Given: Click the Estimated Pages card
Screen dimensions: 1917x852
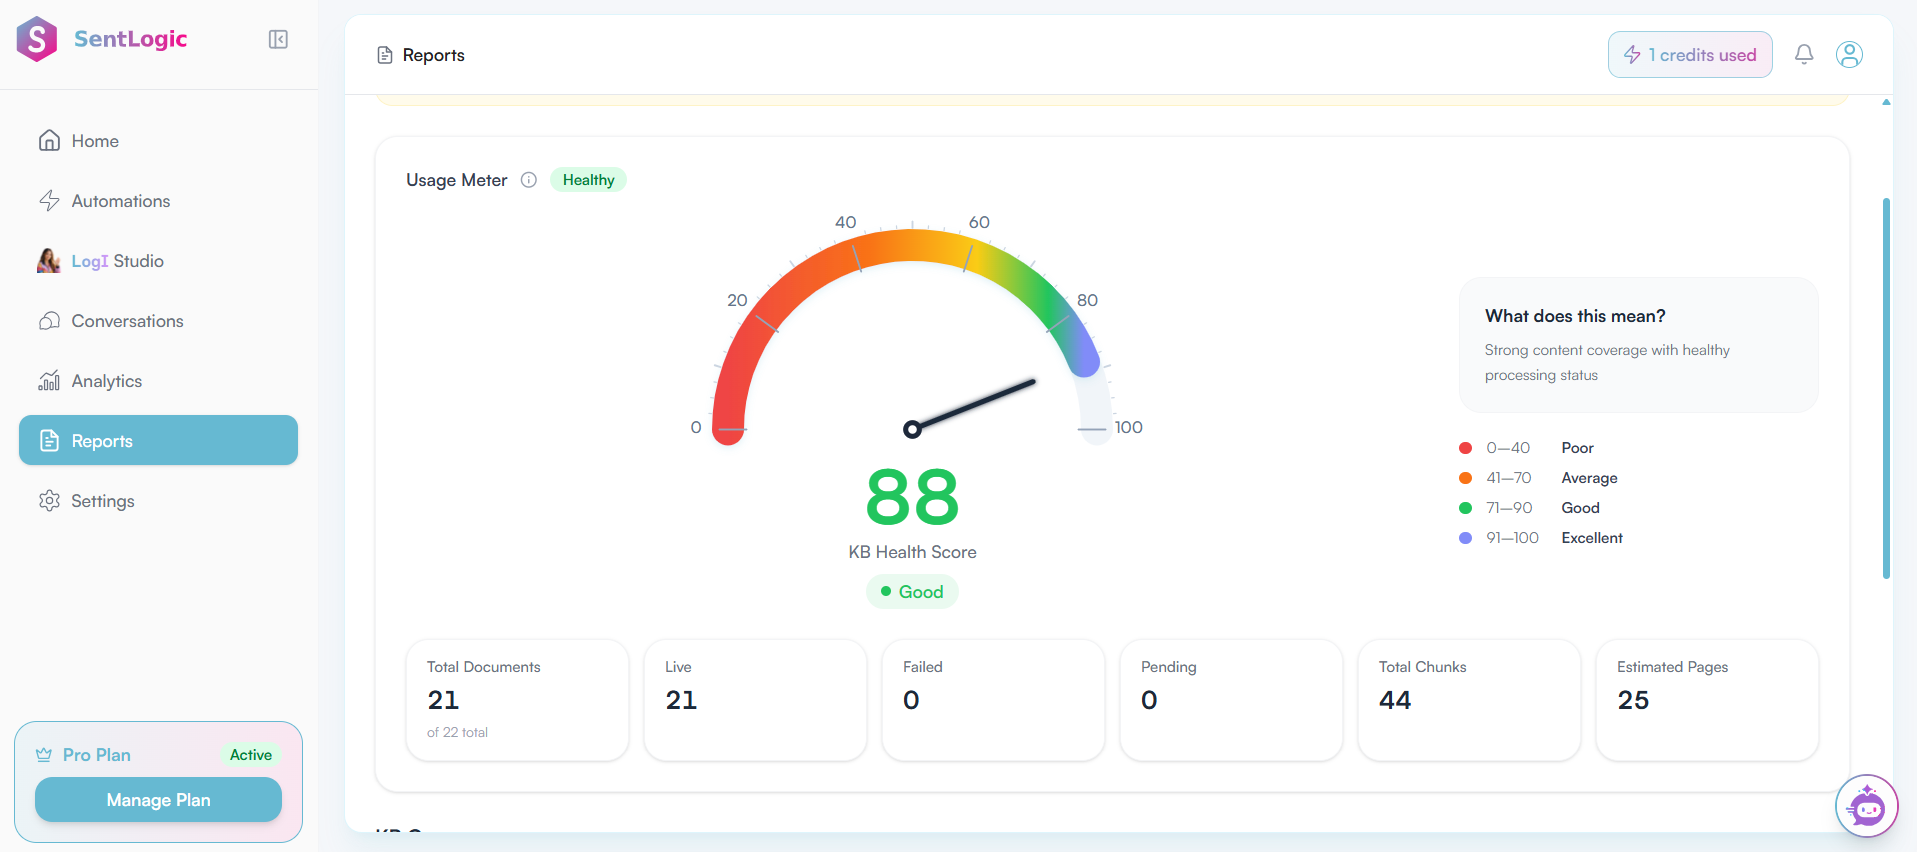Looking at the screenshot, I should click(x=1707, y=700).
